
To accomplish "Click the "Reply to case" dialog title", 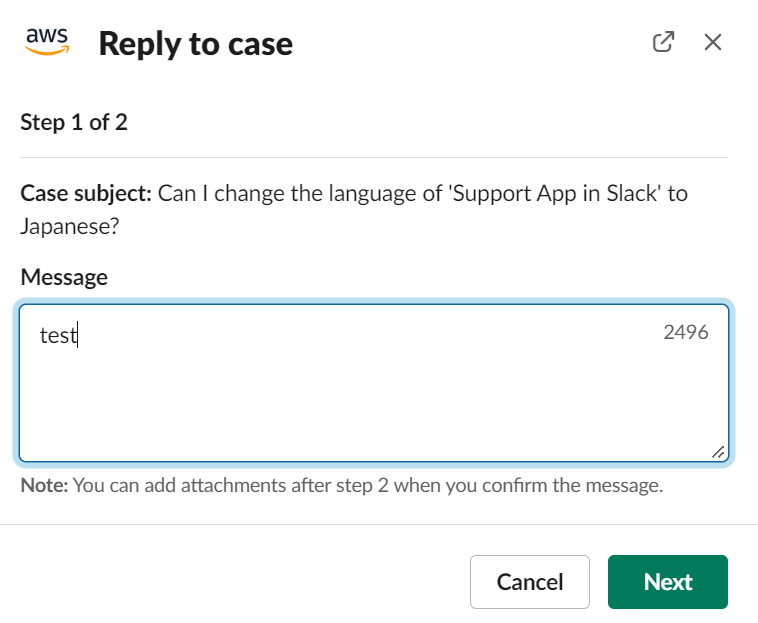I will (x=196, y=44).
